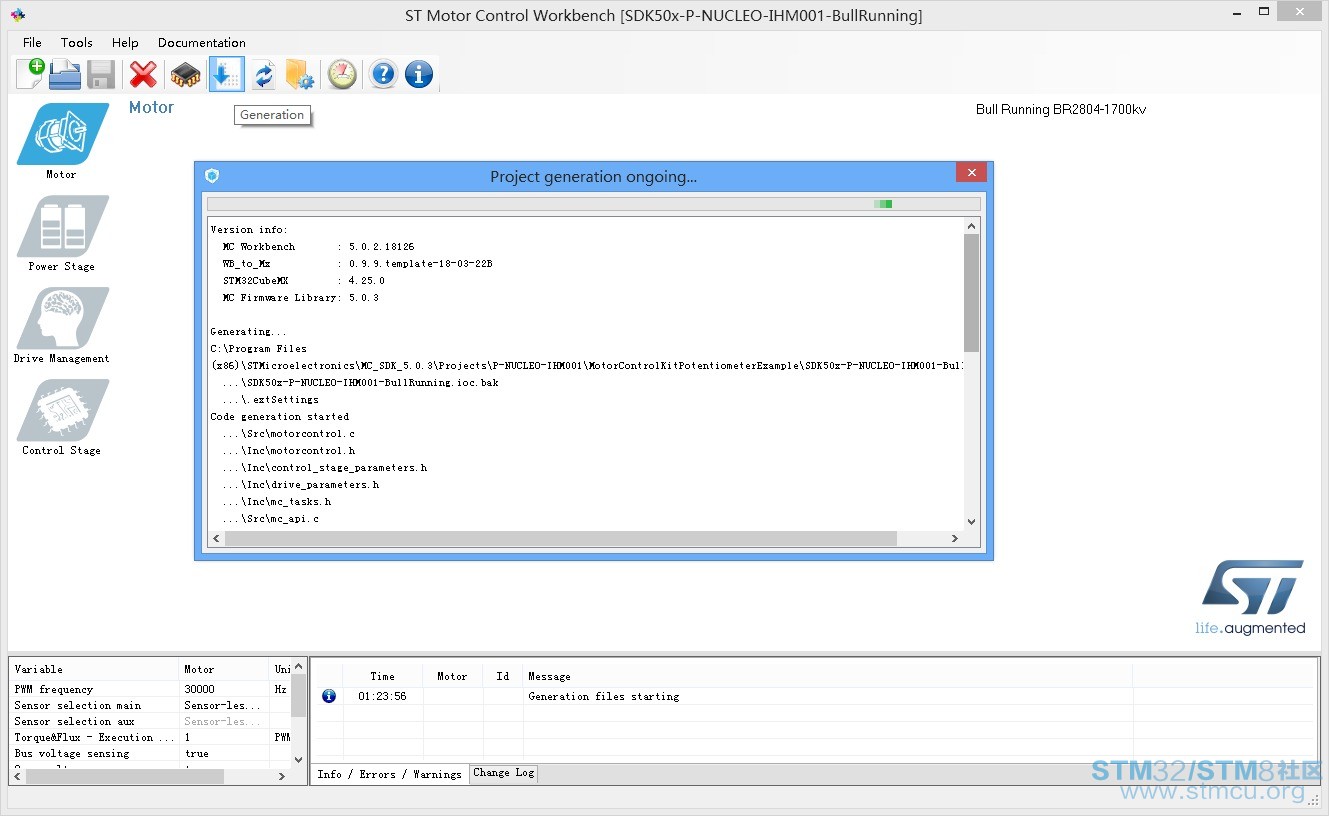This screenshot has width=1329, height=816.
Task: Click the Motor column header in variable table
Action: coord(225,669)
